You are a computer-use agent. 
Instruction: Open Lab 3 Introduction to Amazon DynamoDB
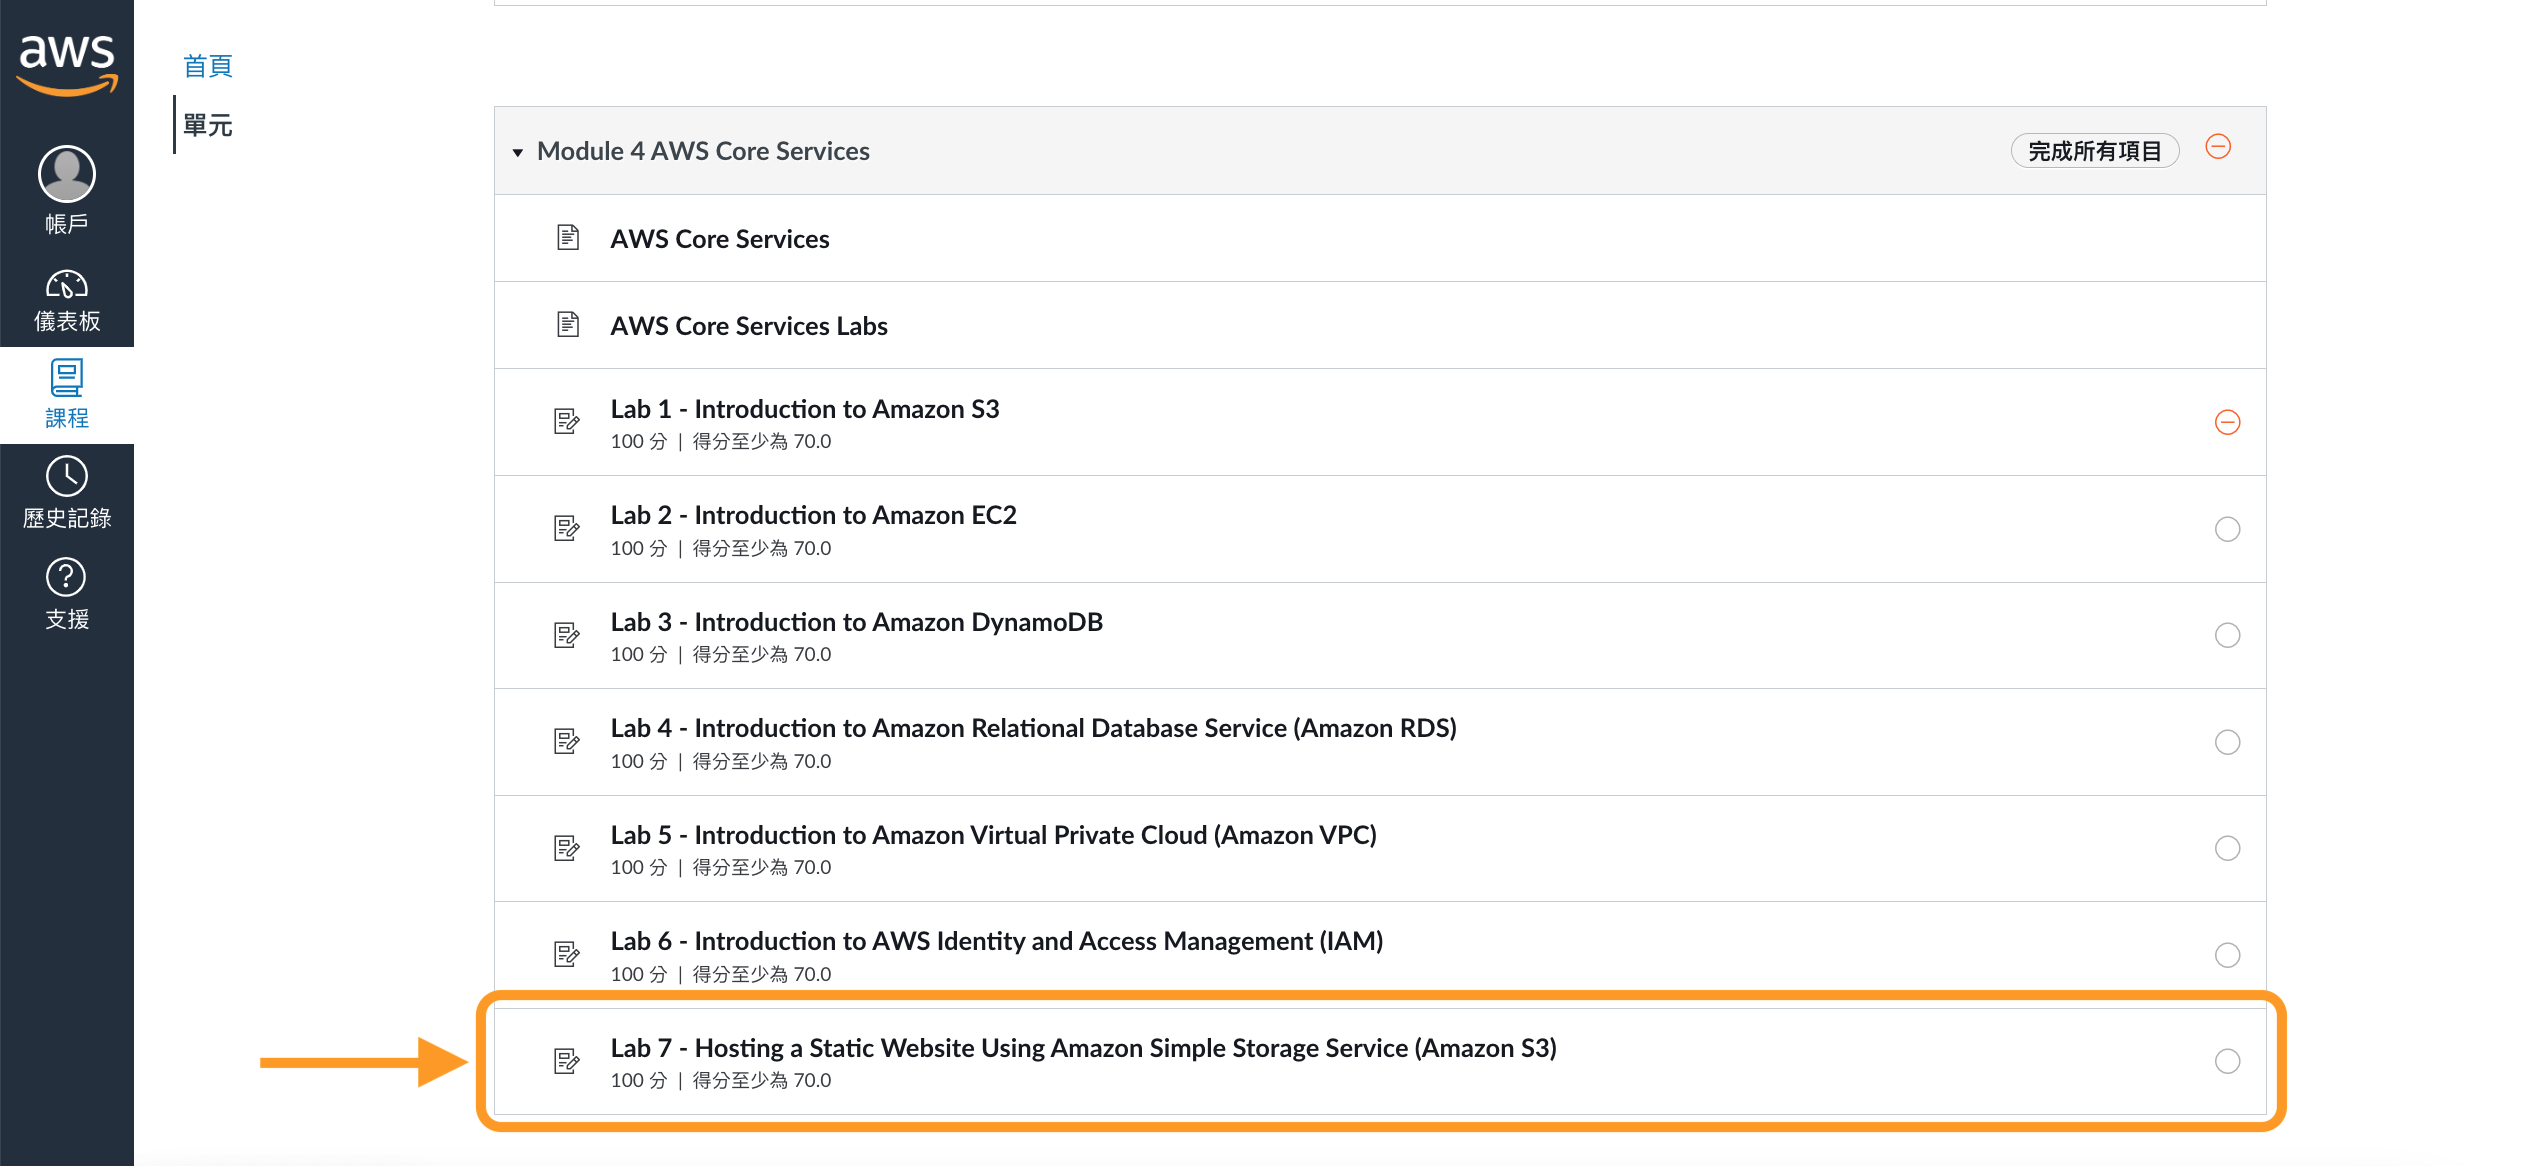856,622
